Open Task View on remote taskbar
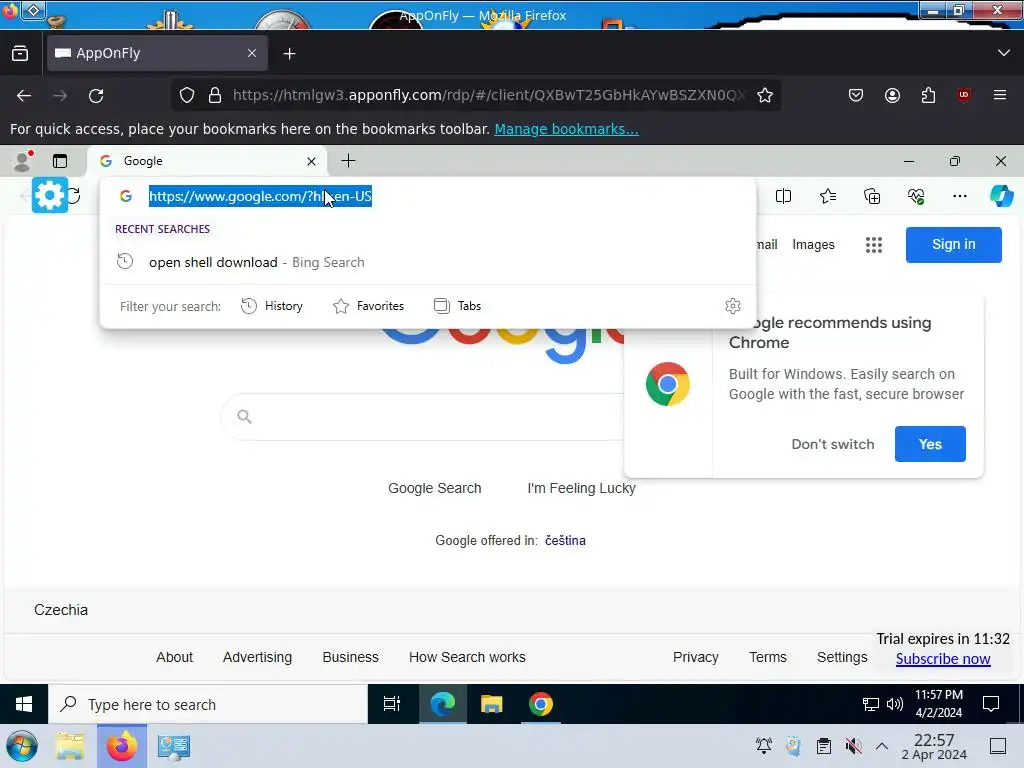Image resolution: width=1024 pixels, height=768 pixels. click(392, 704)
